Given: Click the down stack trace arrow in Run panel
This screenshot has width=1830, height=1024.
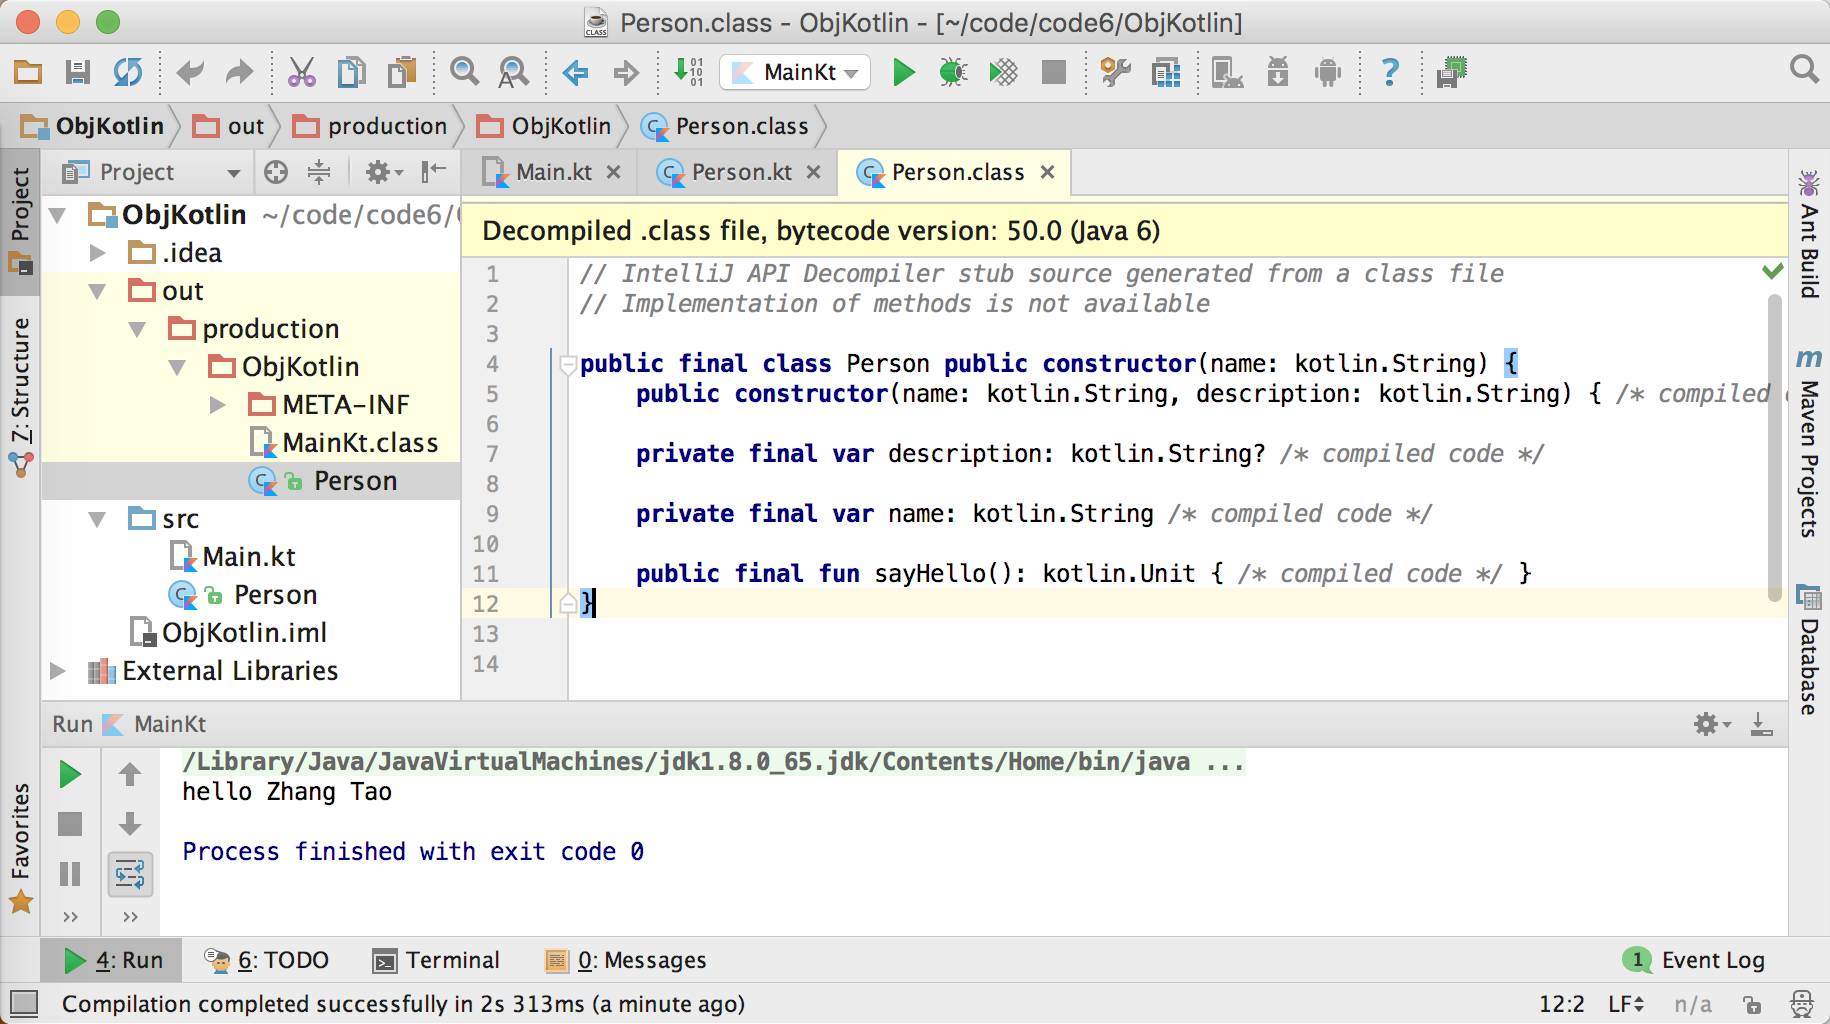Looking at the screenshot, I should tap(130, 824).
